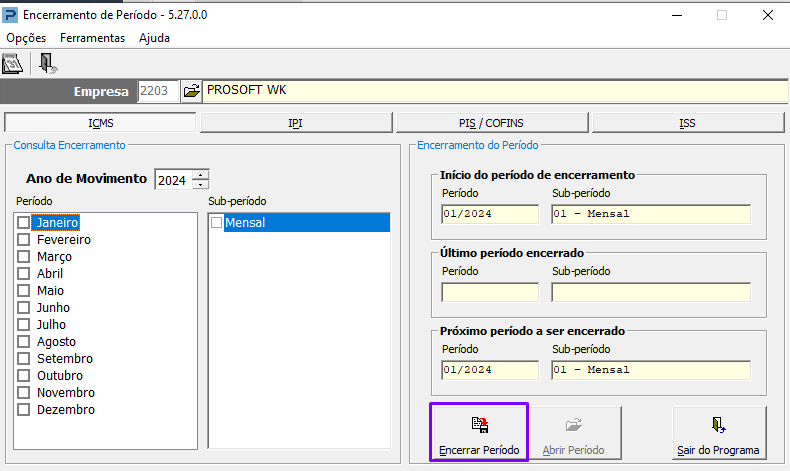Check the Fevereiro checkbox
The height and width of the screenshot is (471, 790).
point(23,239)
